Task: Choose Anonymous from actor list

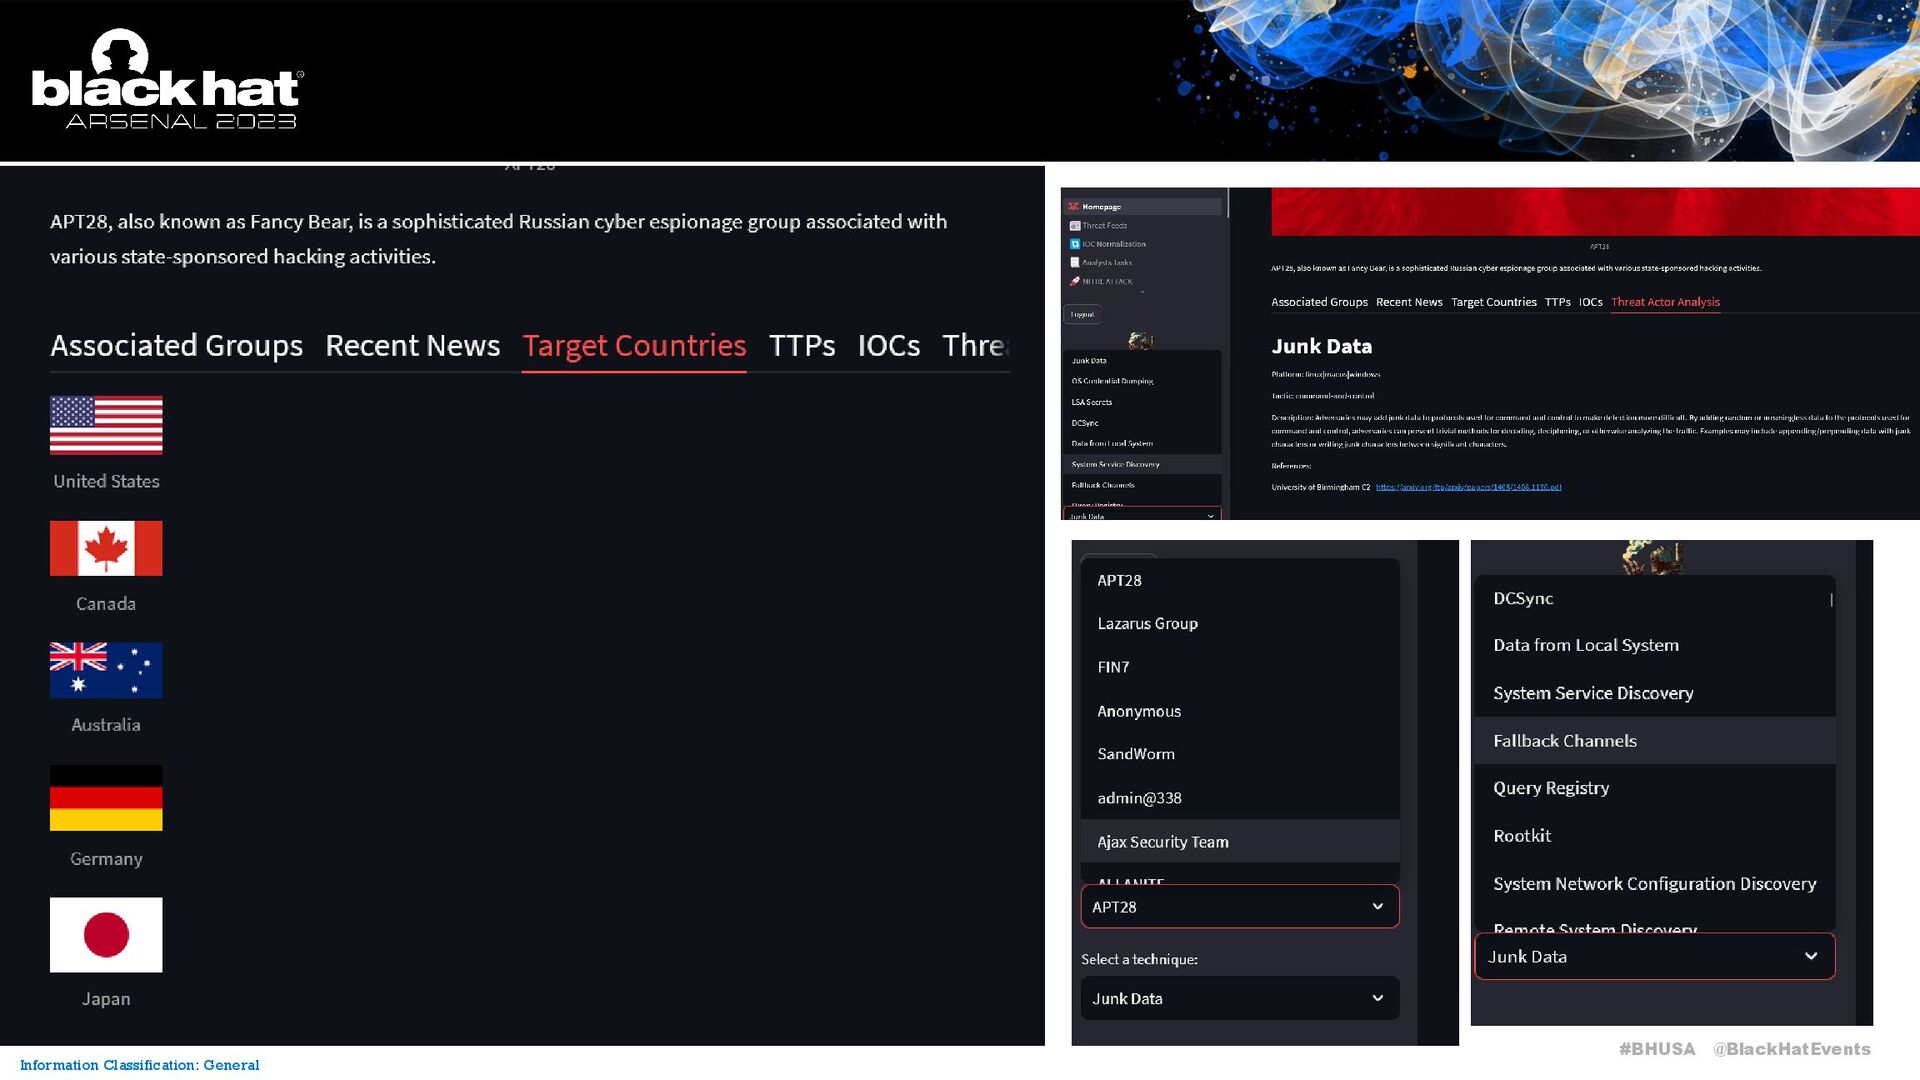Action: pyautogui.click(x=1240, y=711)
